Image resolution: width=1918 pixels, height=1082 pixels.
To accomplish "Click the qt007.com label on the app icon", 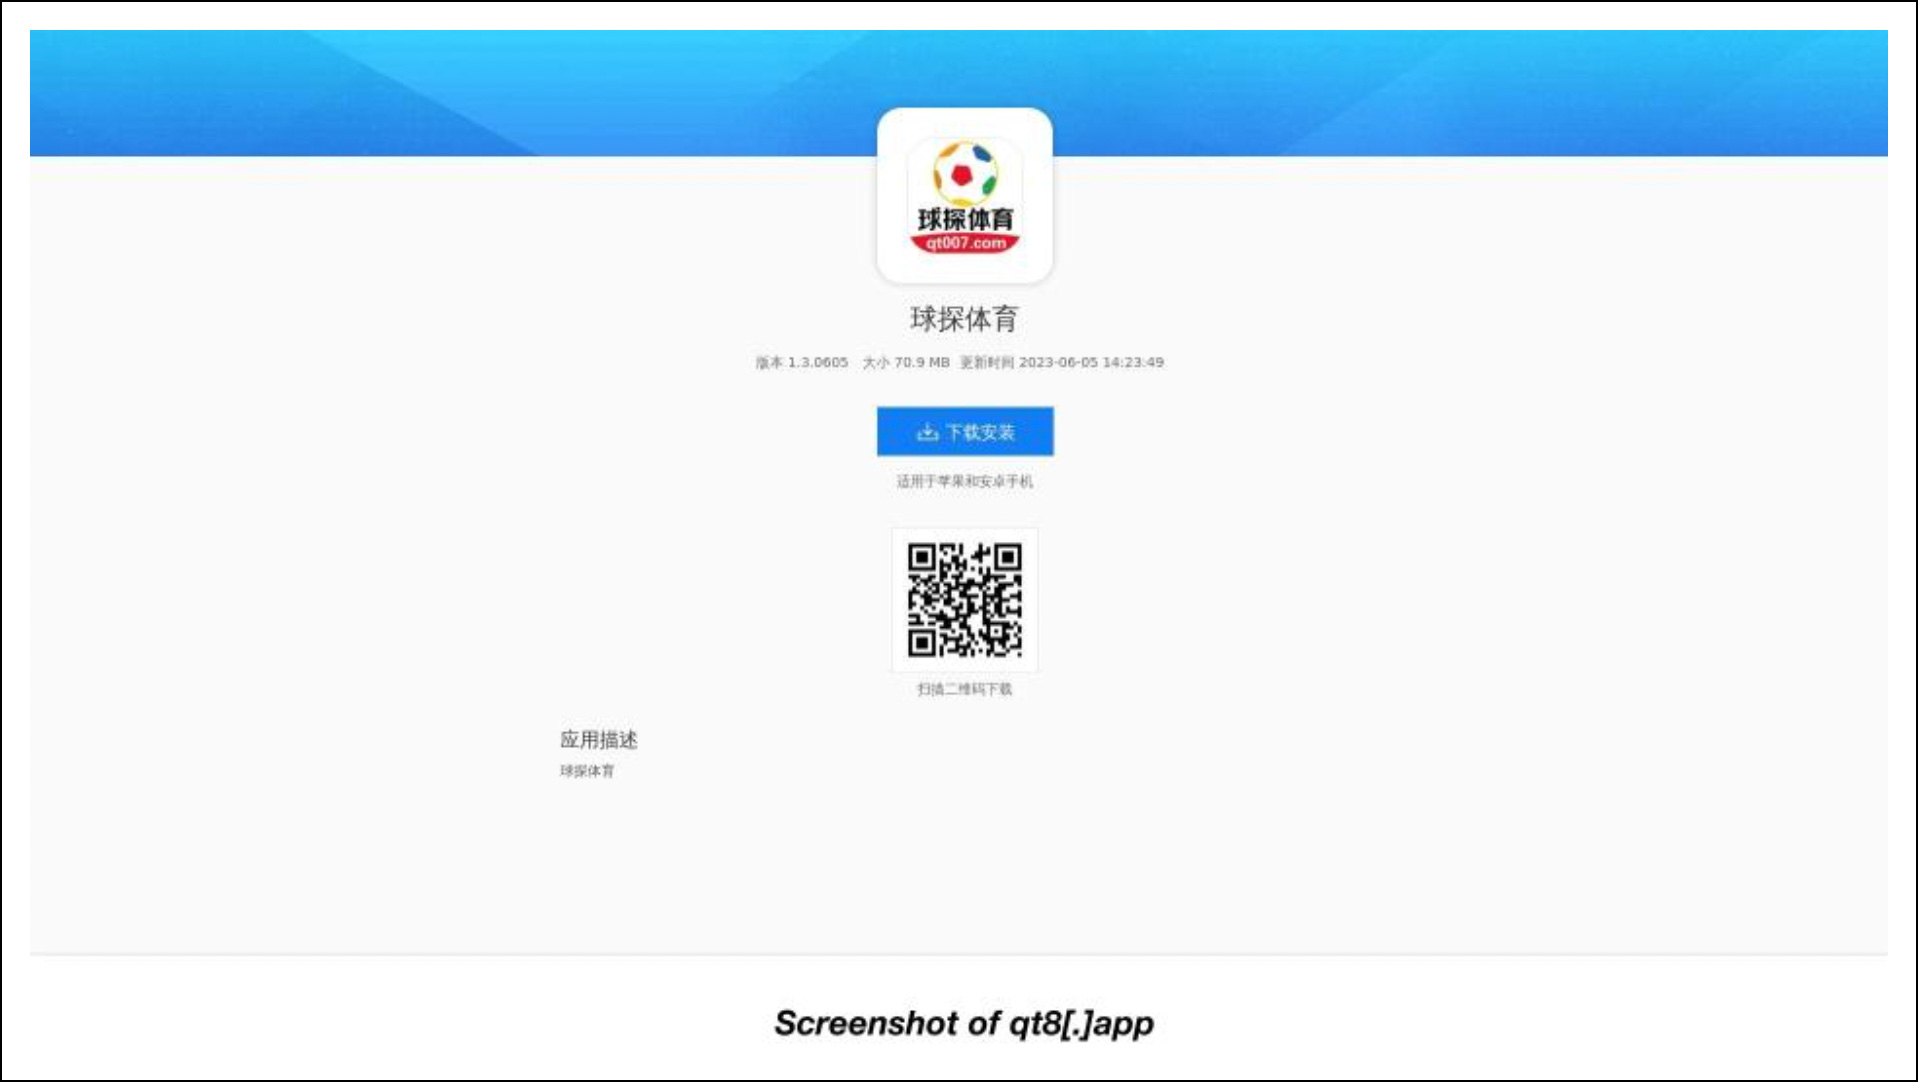I will click(965, 243).
